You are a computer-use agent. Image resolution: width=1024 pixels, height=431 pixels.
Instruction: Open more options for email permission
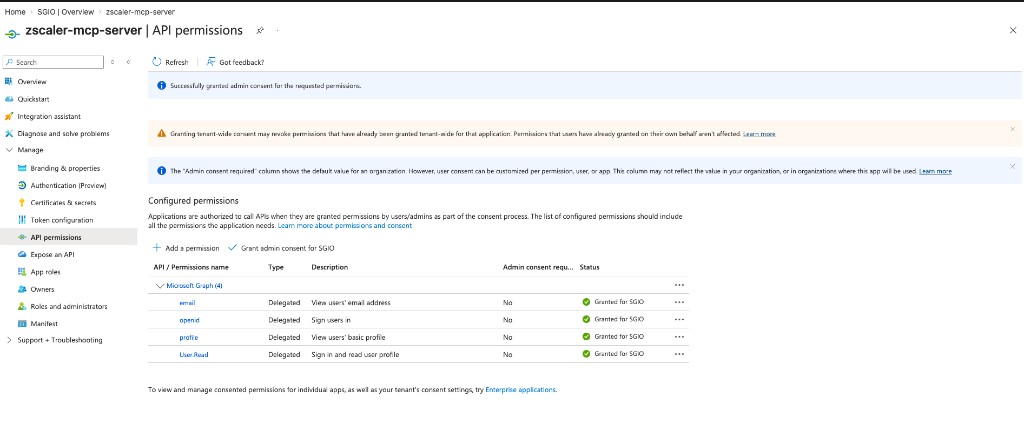point(679,302)
